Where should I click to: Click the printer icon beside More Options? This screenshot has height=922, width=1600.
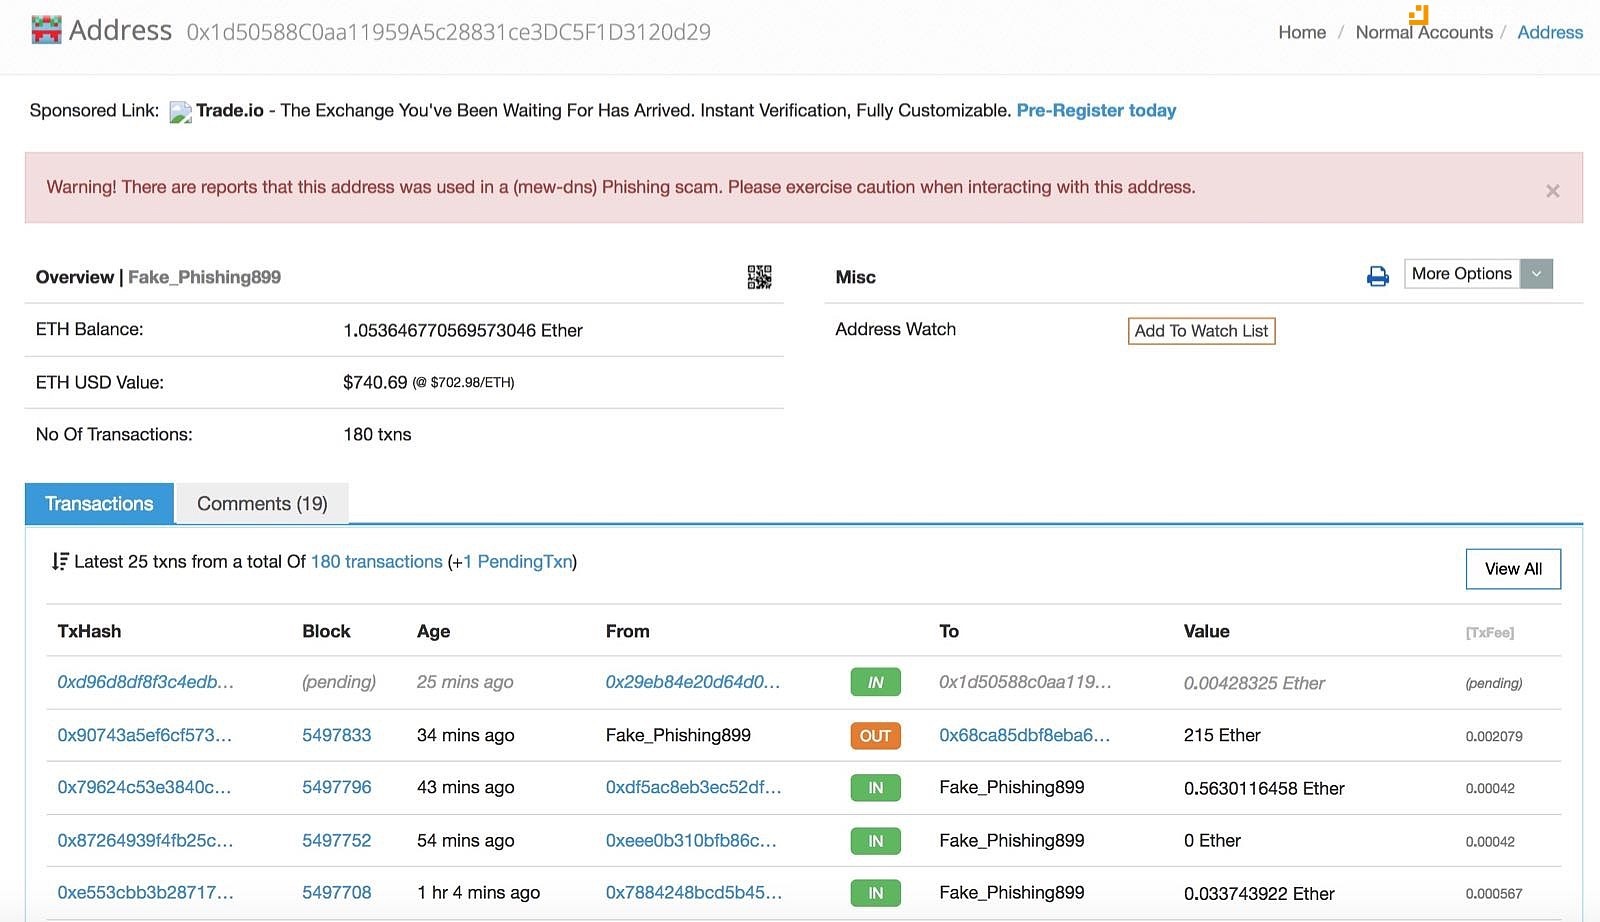pos(1377,276)
